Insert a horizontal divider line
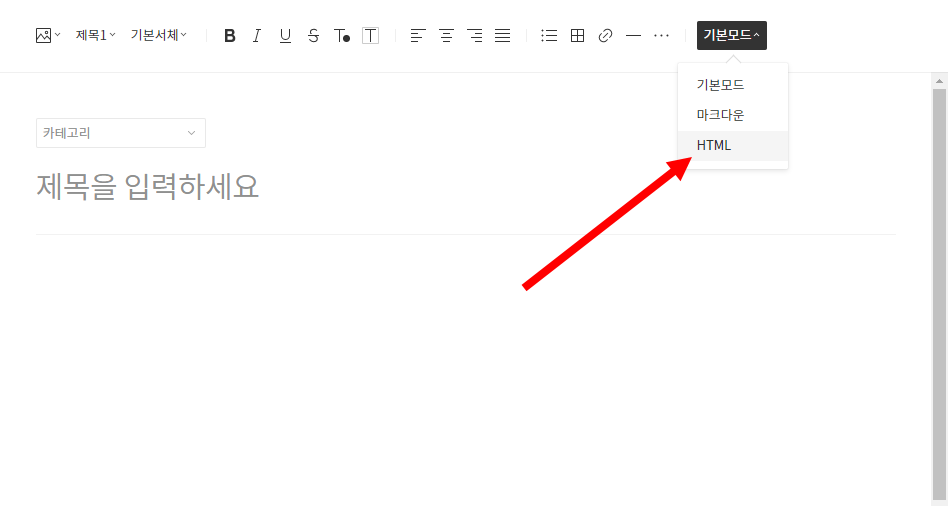The image size is (948, 506). [633, 36]
